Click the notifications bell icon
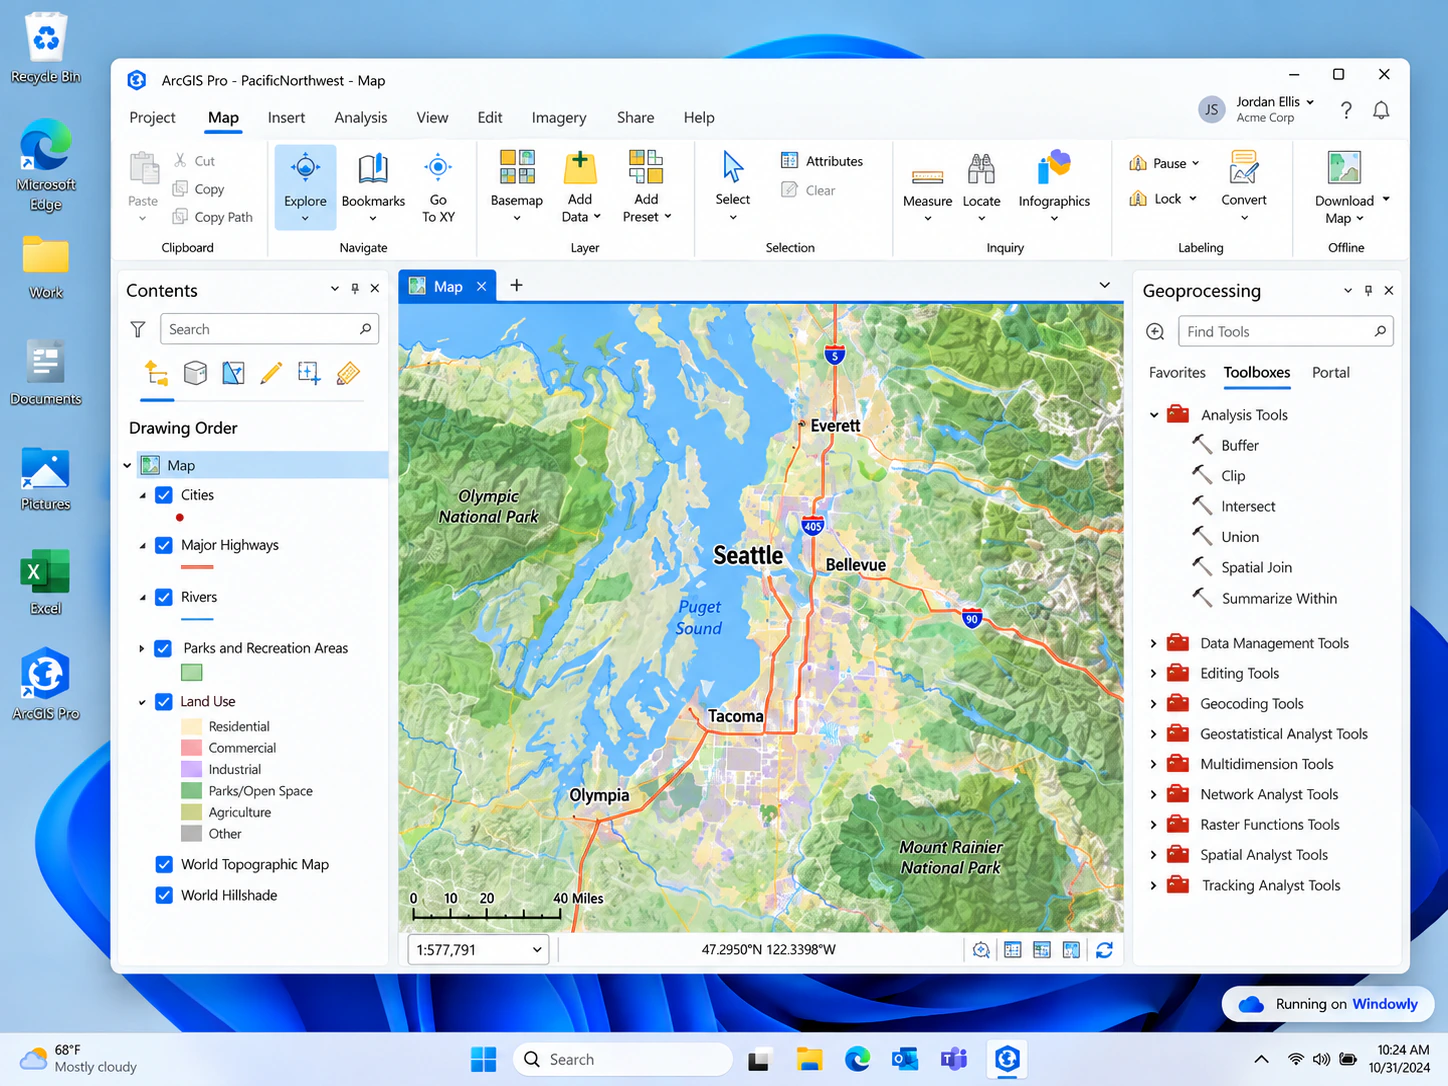The image size is (1448, 1086). click(x=1381, y=110)
